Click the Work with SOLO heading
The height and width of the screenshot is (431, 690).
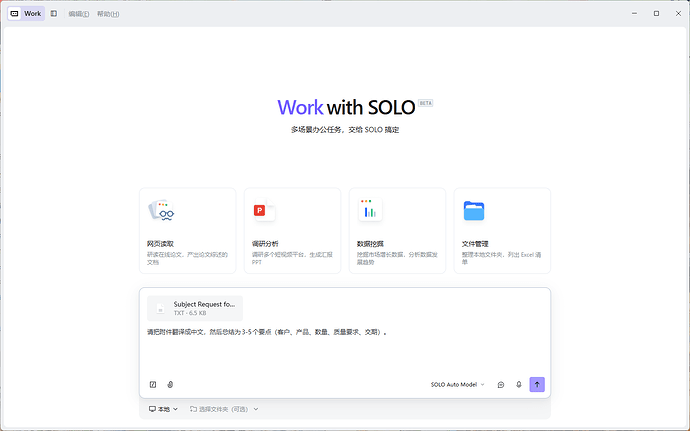346,107
